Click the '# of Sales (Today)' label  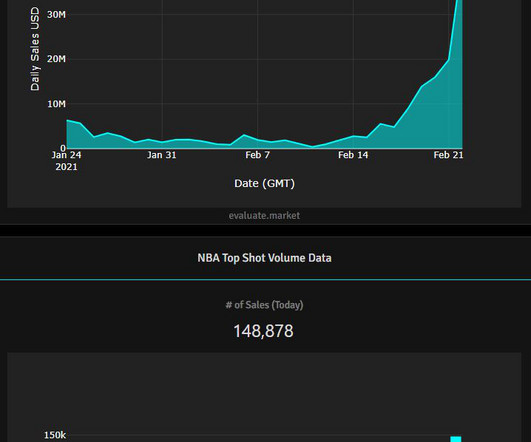pos(264,305)
